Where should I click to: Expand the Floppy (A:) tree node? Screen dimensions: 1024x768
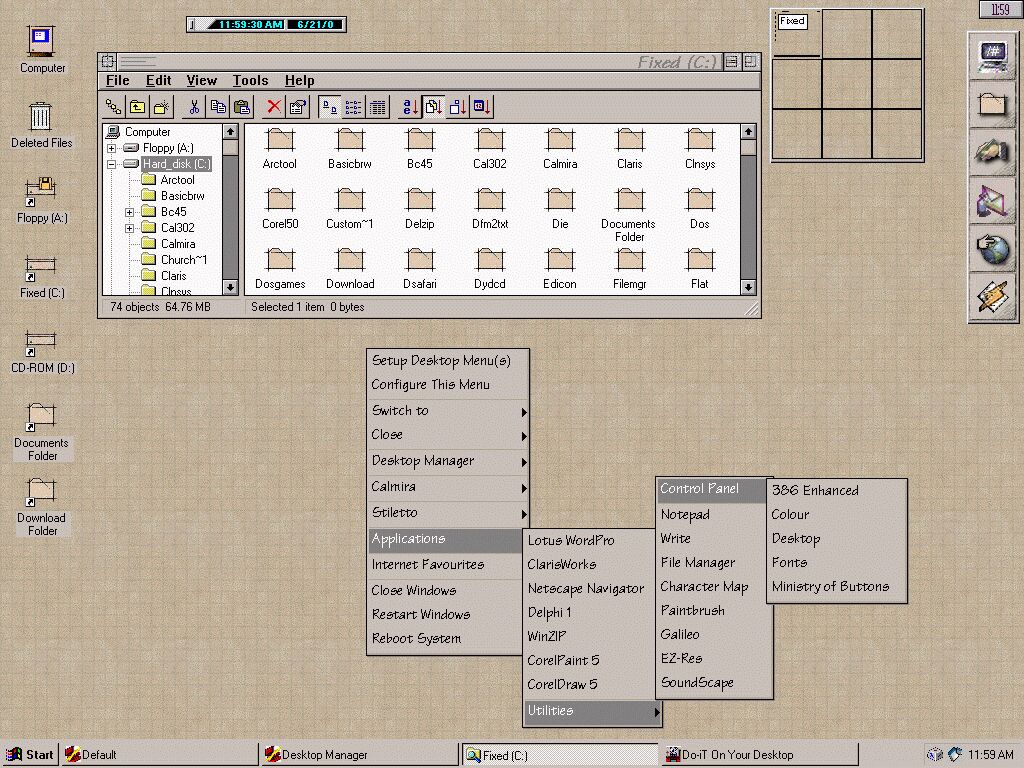[x=113, y=148]
